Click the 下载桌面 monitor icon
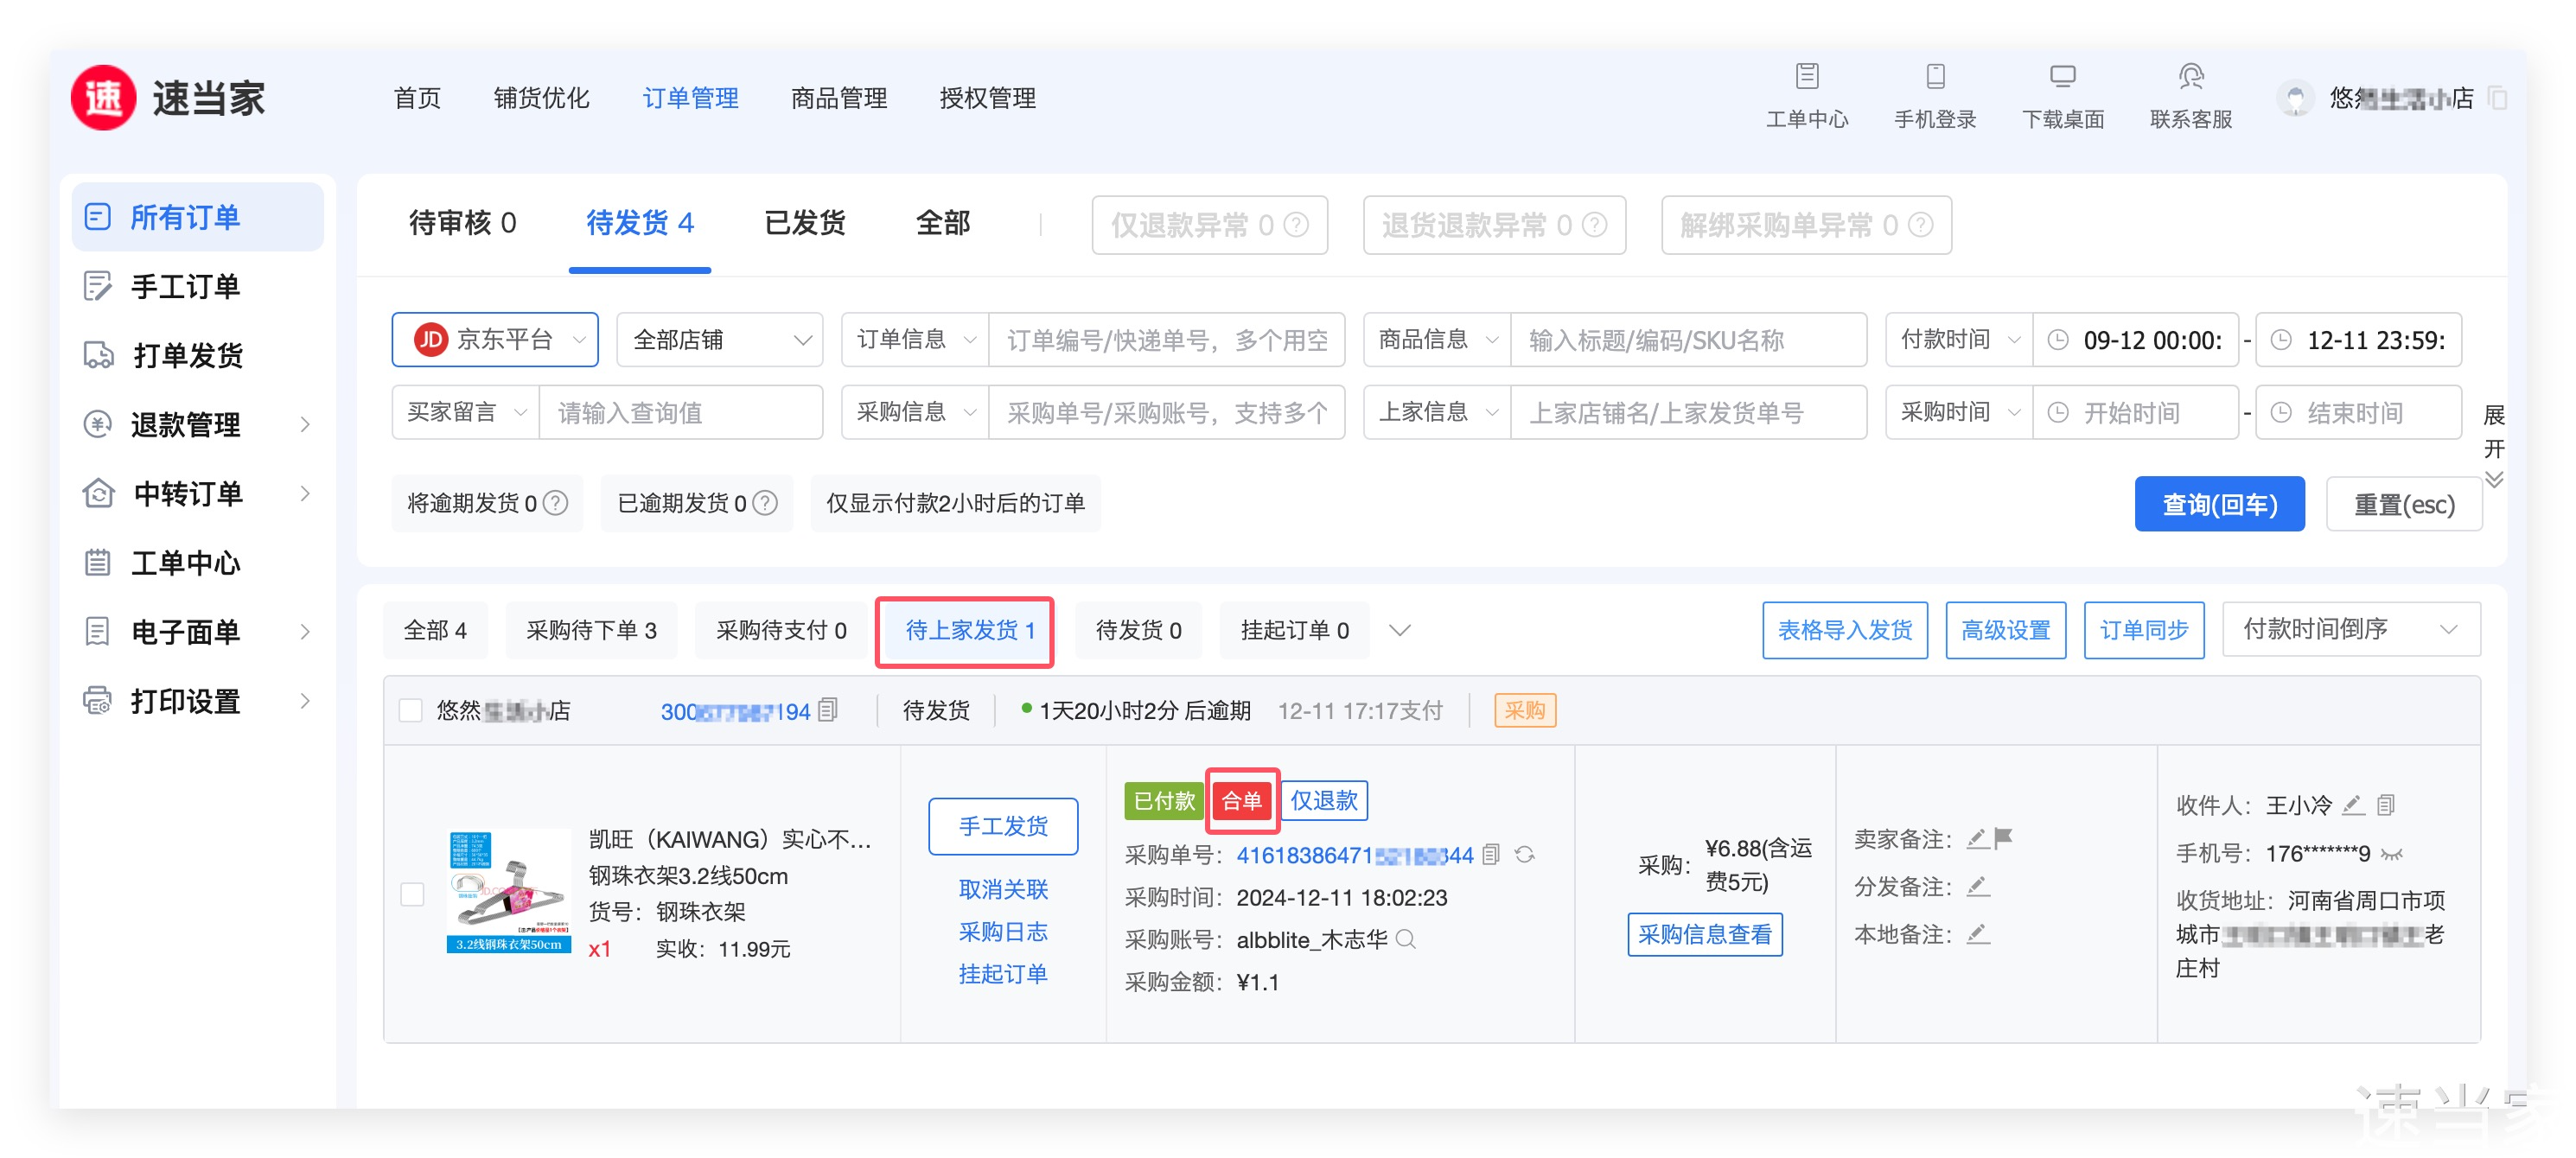 coord(2062,77)
